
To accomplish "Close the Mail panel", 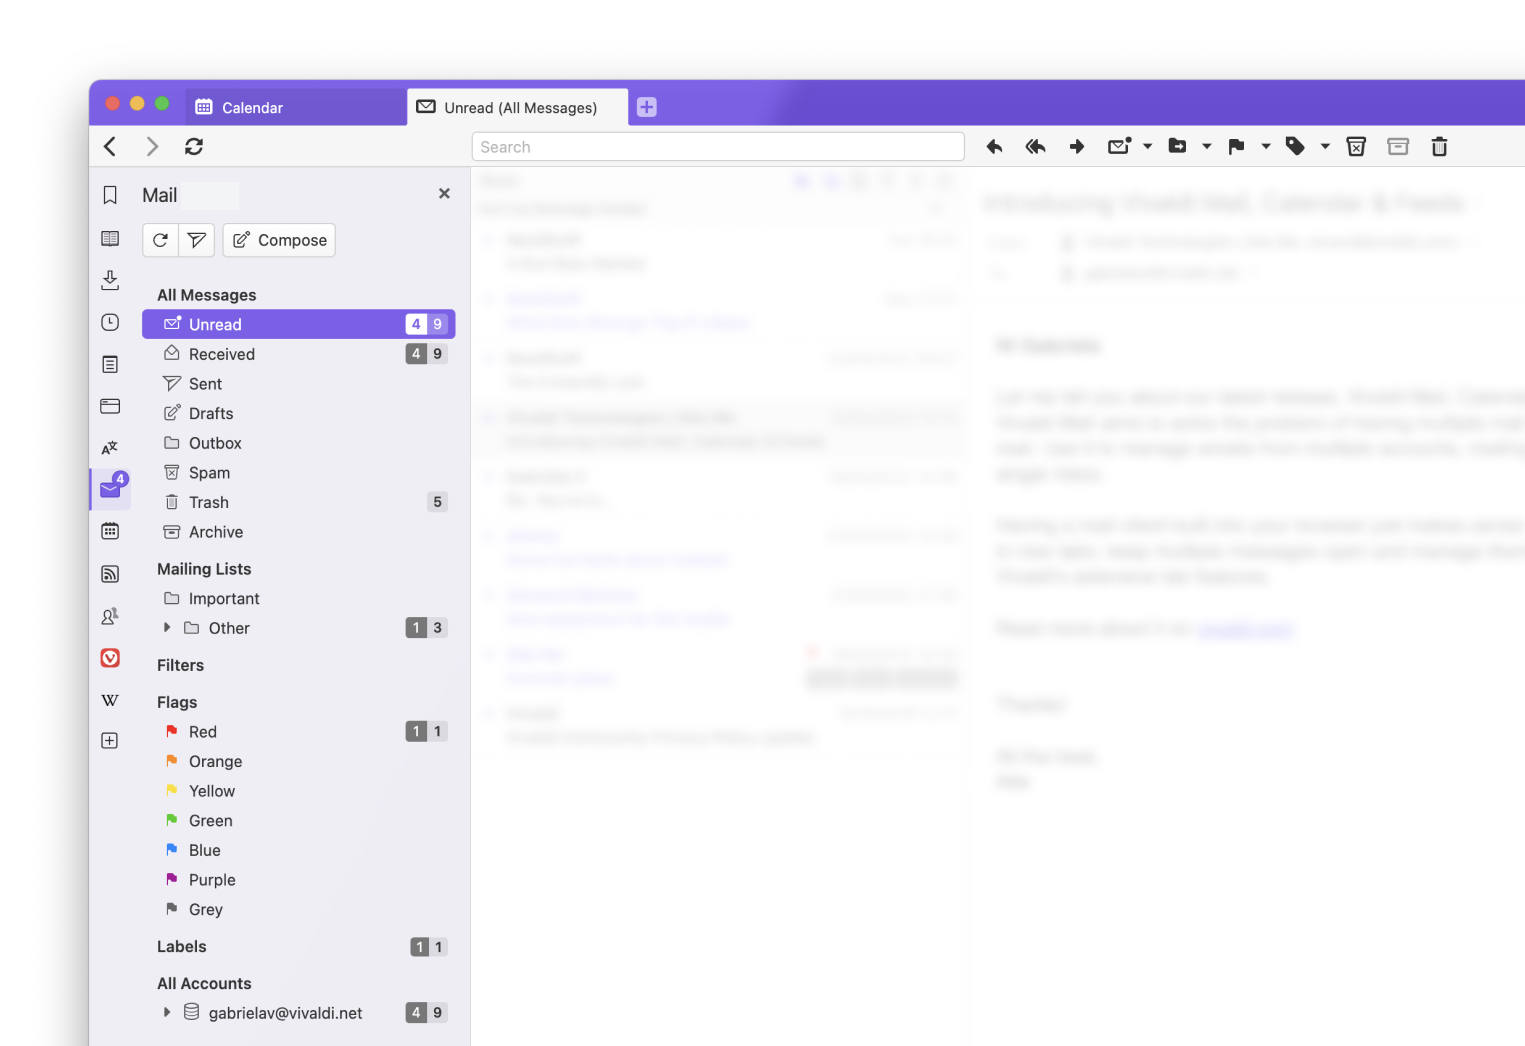I will tap(444, 194).
